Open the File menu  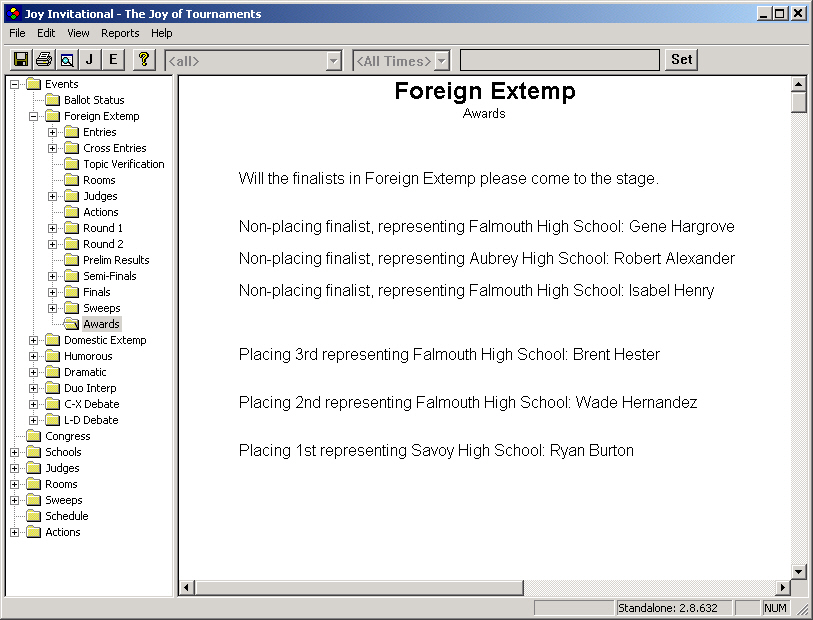tap(17, 33)
